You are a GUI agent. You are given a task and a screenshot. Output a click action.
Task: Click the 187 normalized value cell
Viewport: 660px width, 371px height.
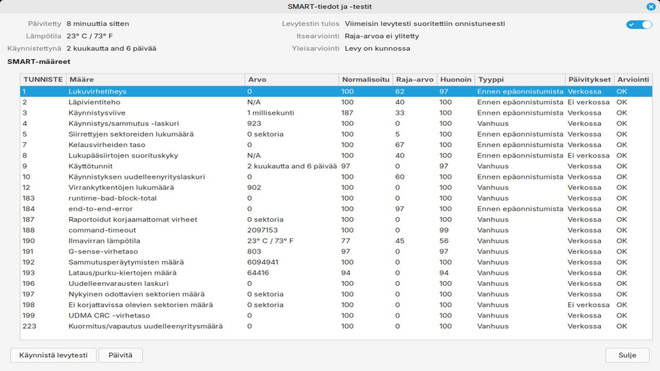pyautogui.click(x=347, y=113)
